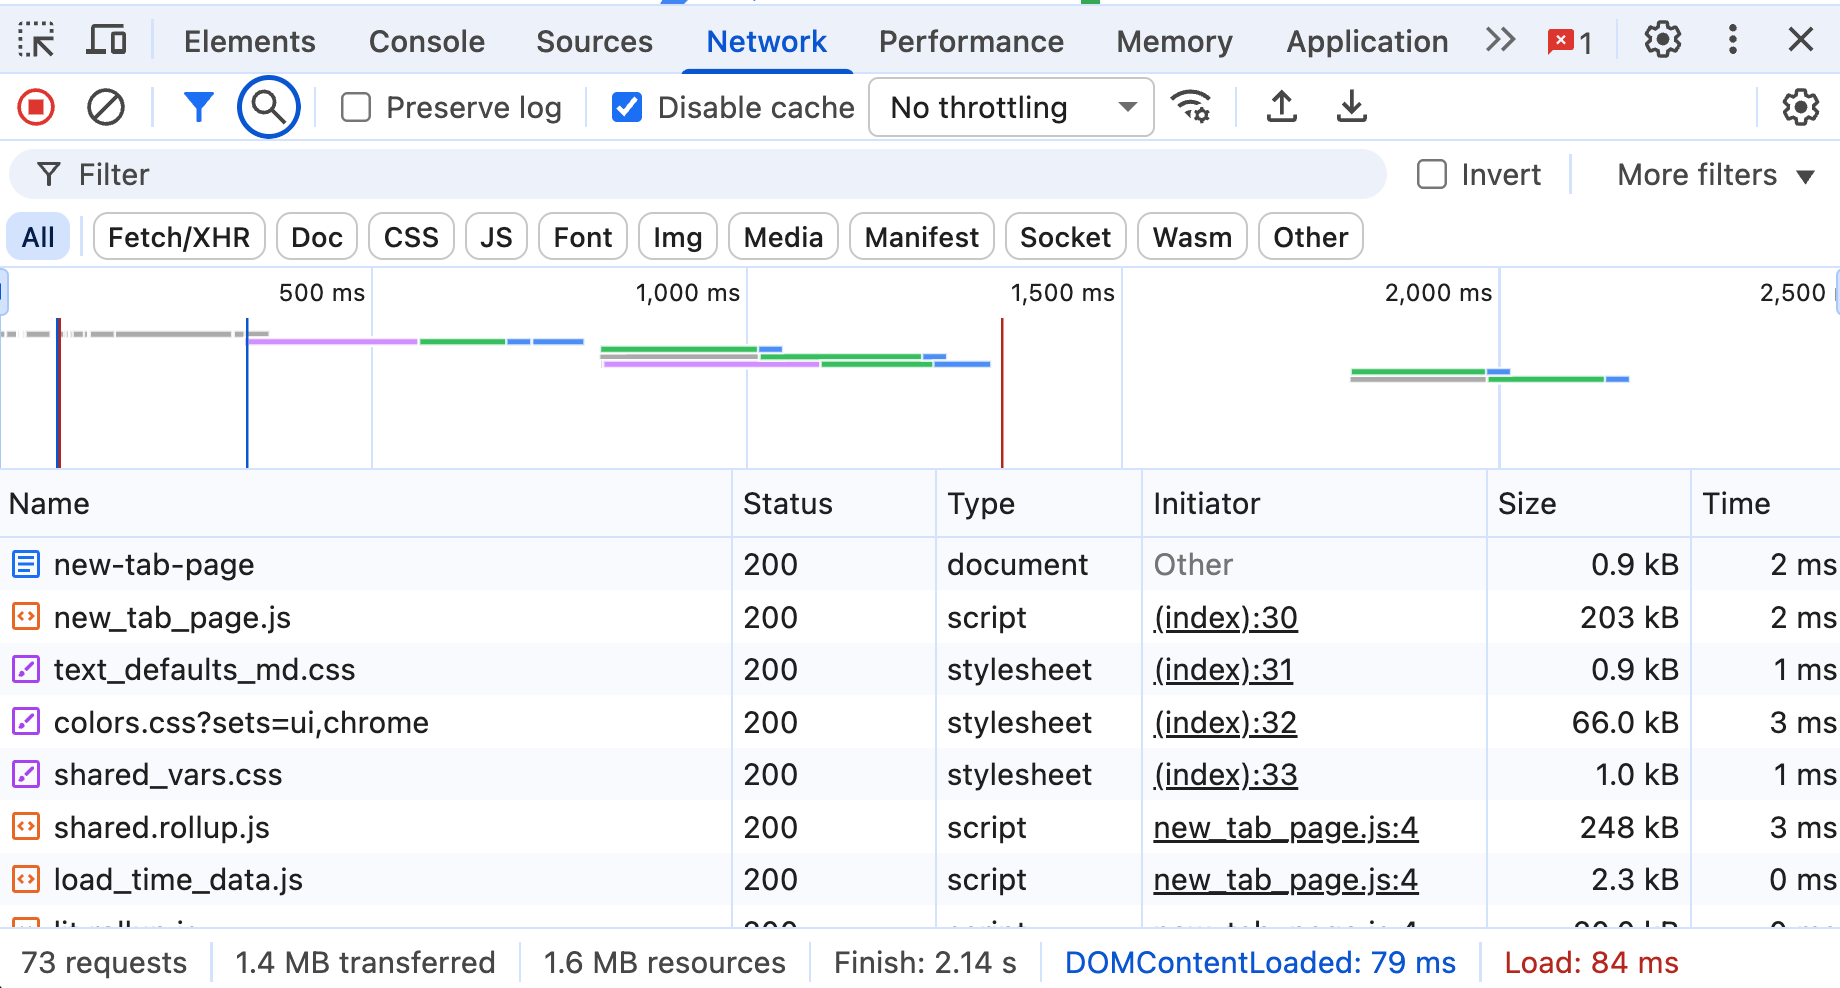
Task: Switch to the Console tab
Action: 426,41
